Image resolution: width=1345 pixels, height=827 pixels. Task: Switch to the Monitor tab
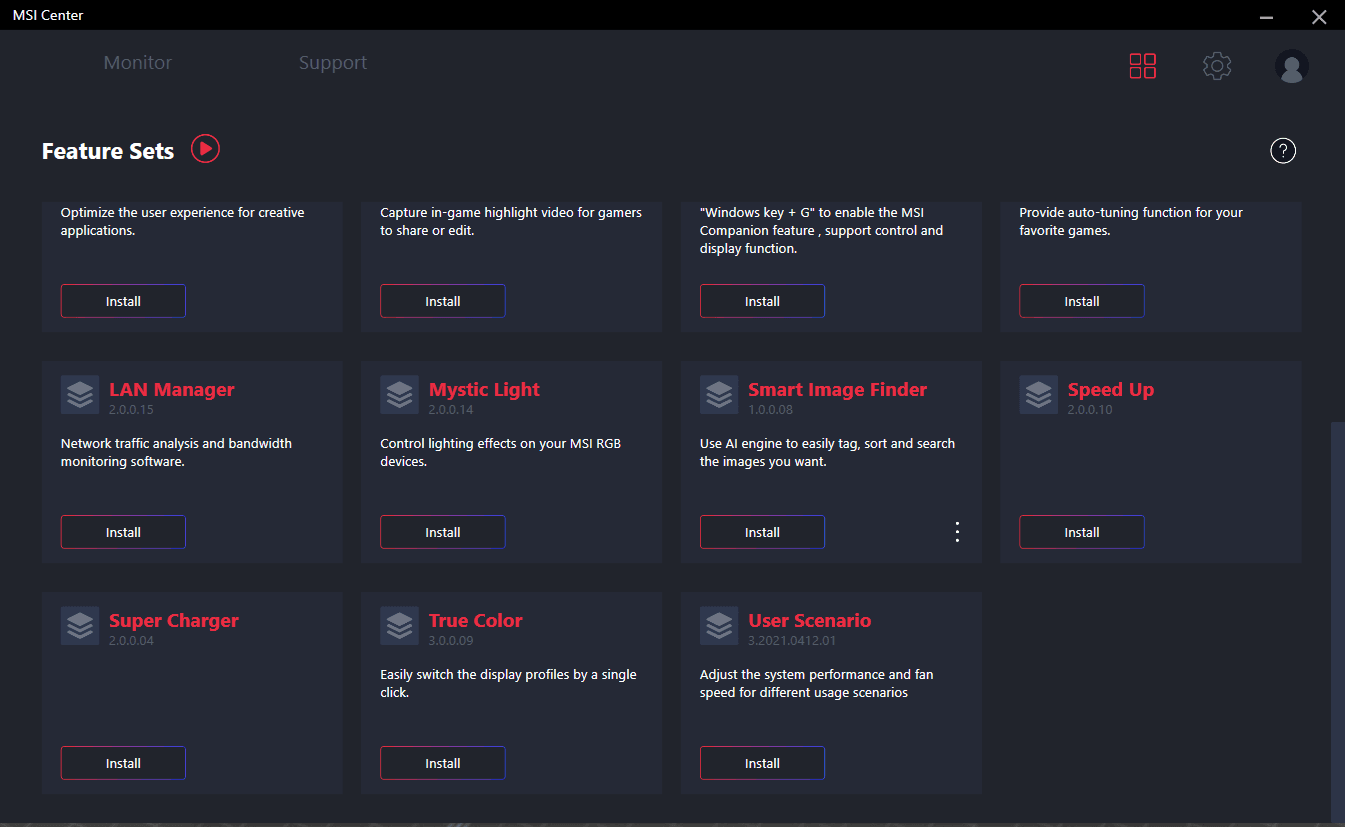tap(138, 63)
